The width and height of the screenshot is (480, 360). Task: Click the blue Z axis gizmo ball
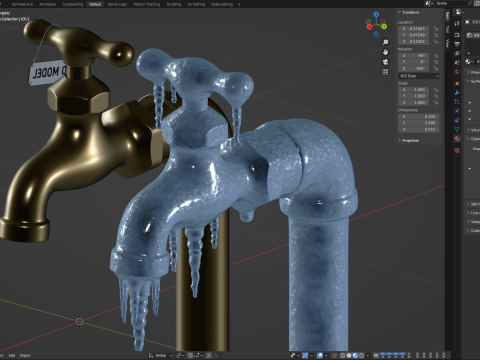376,14
